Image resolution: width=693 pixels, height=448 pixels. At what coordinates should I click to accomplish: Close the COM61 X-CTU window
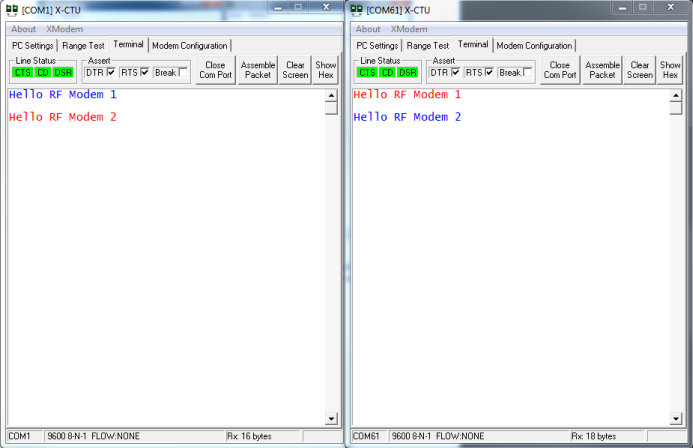point(673,8)
